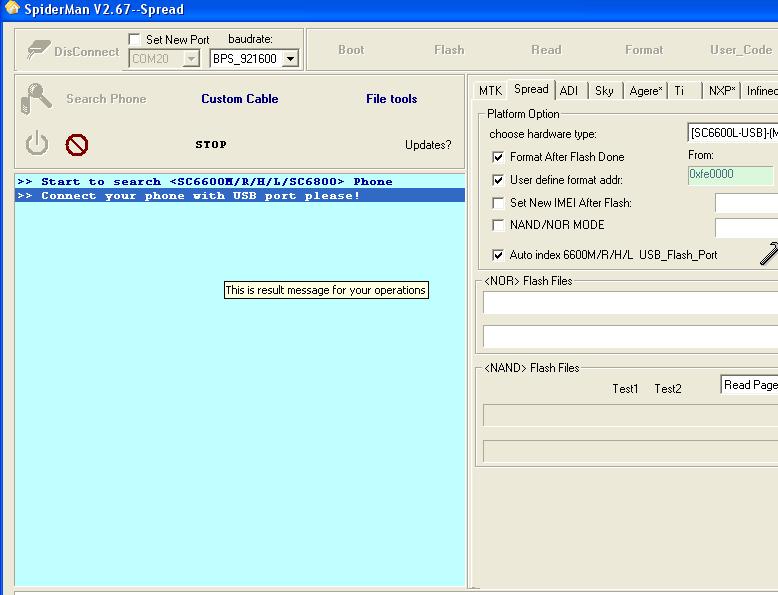This screenshot has width=778, height=595.
Task: Uncheck User define format addr
Action: point(498,180)
